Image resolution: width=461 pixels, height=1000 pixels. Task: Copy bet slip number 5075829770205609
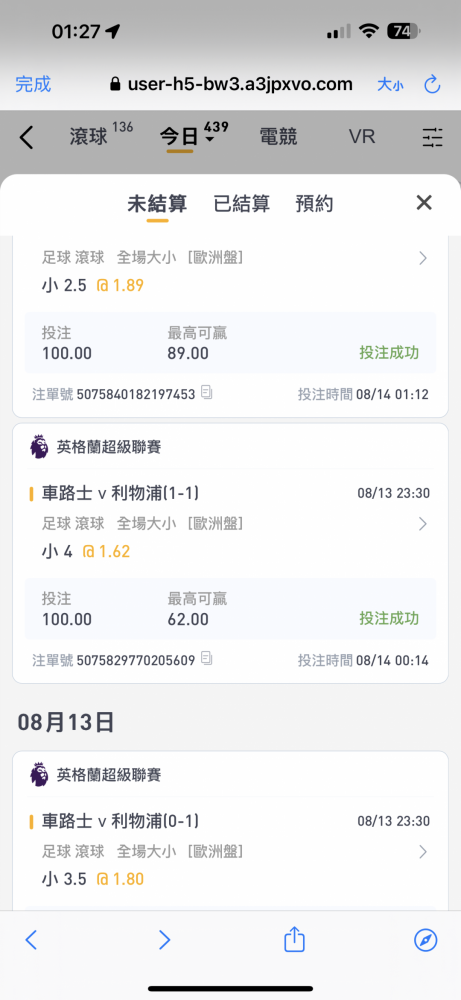coord(207,659)
